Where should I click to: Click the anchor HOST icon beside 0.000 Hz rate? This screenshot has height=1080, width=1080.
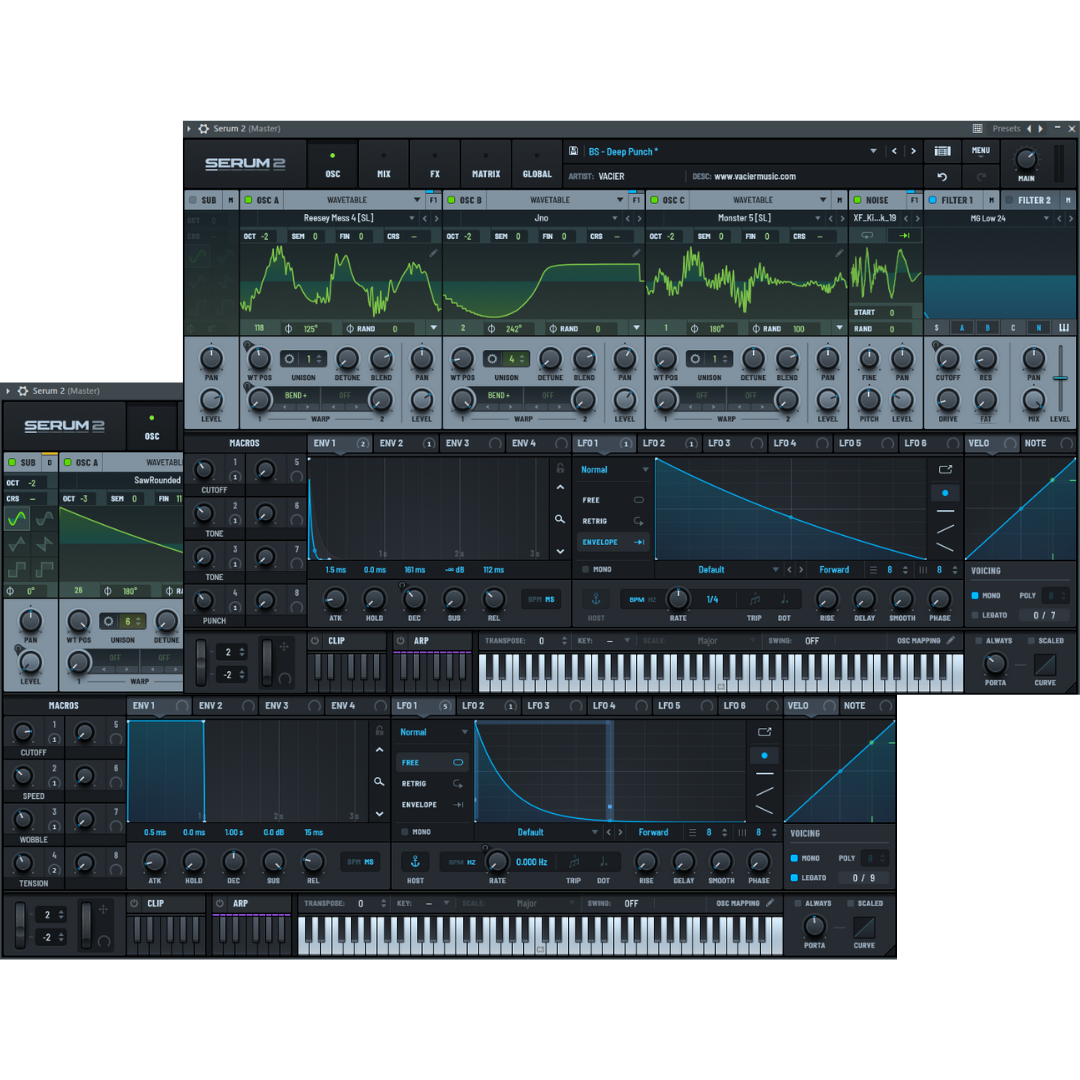(415, 862)
